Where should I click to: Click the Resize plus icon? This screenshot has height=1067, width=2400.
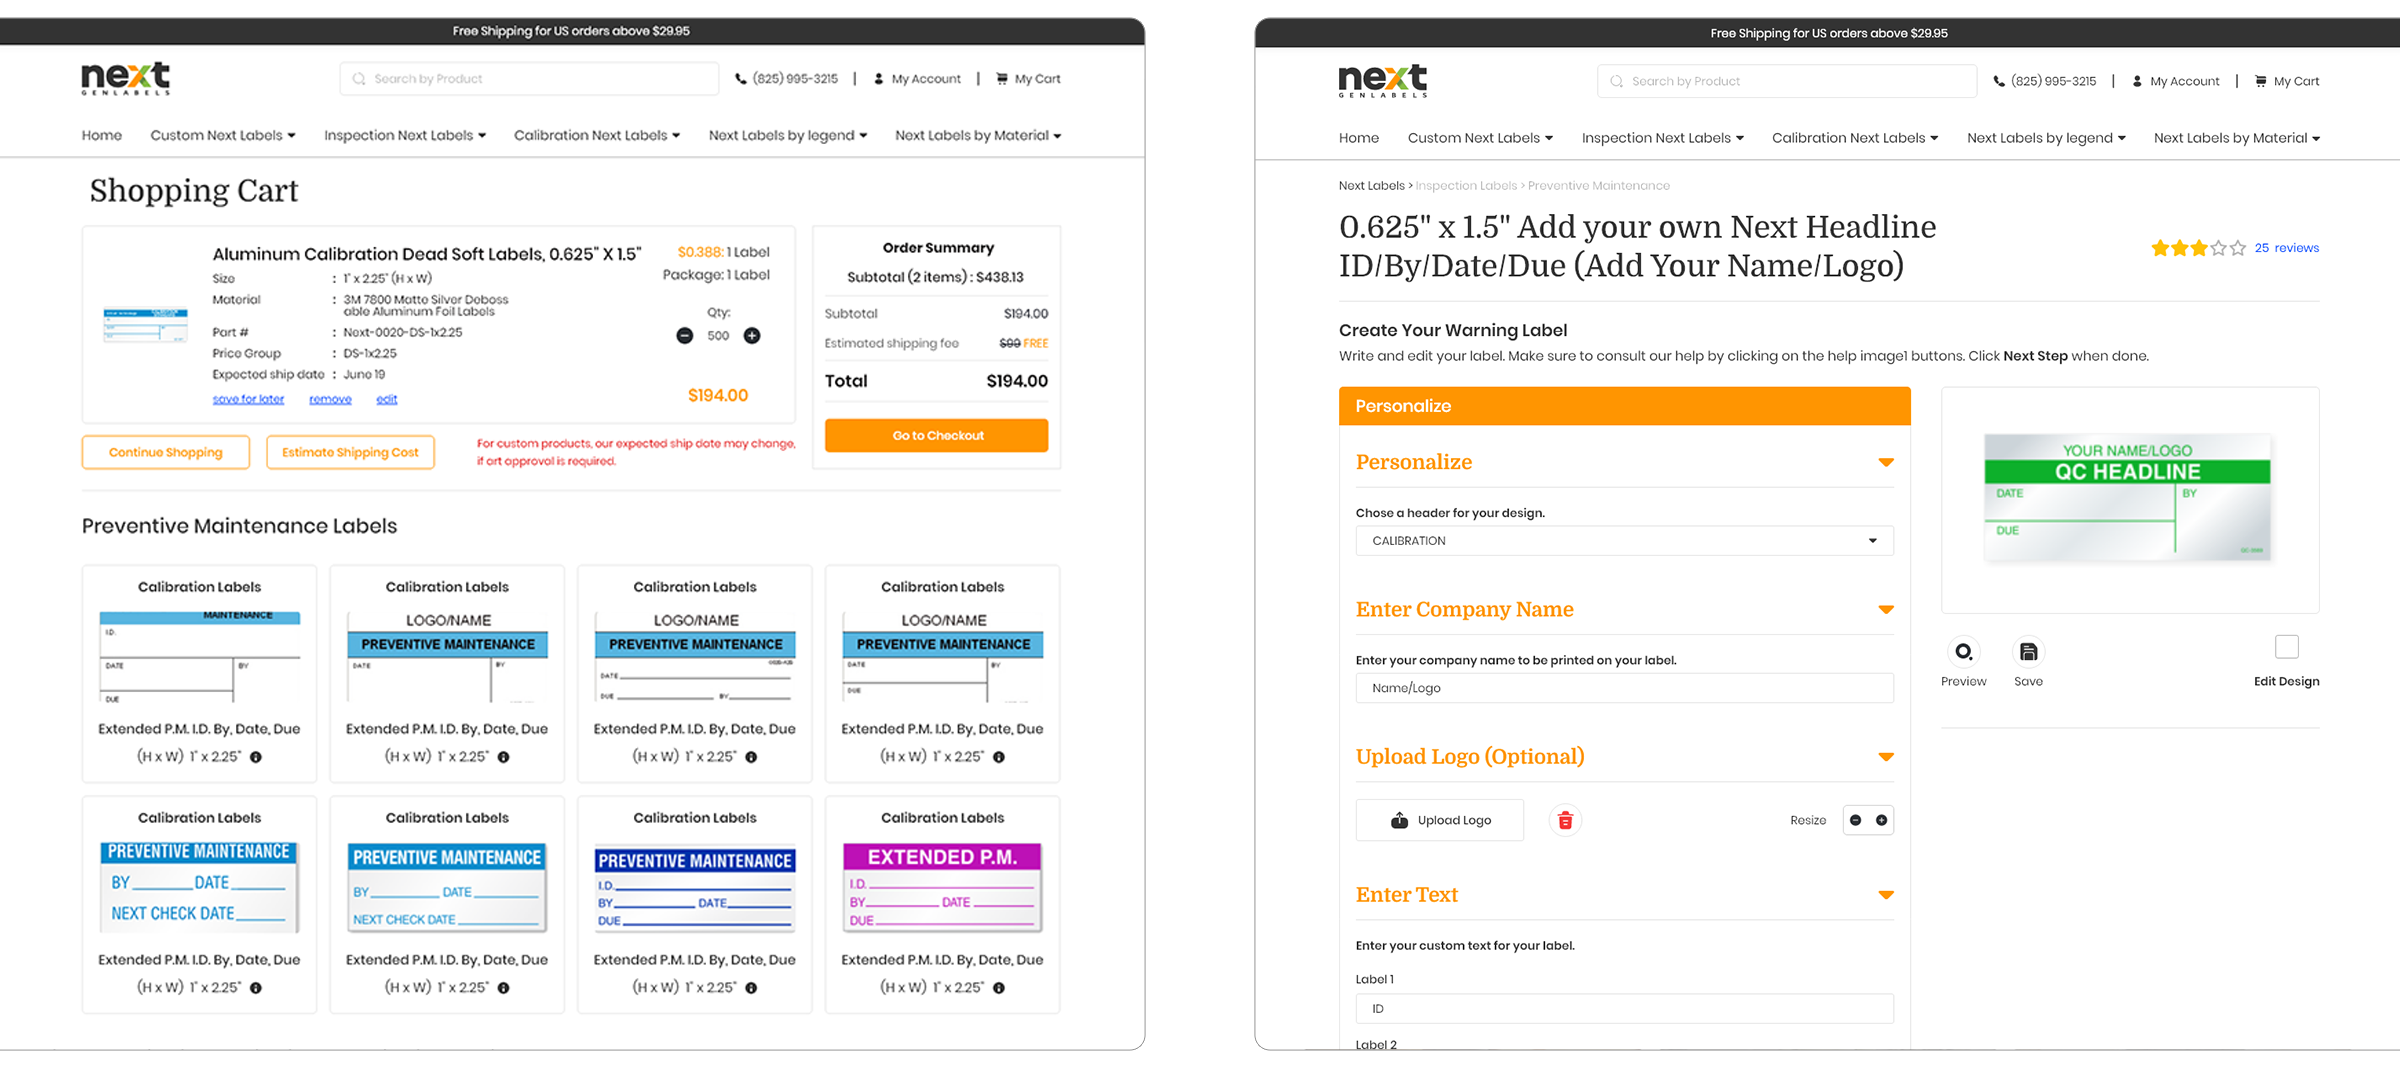1882,820
